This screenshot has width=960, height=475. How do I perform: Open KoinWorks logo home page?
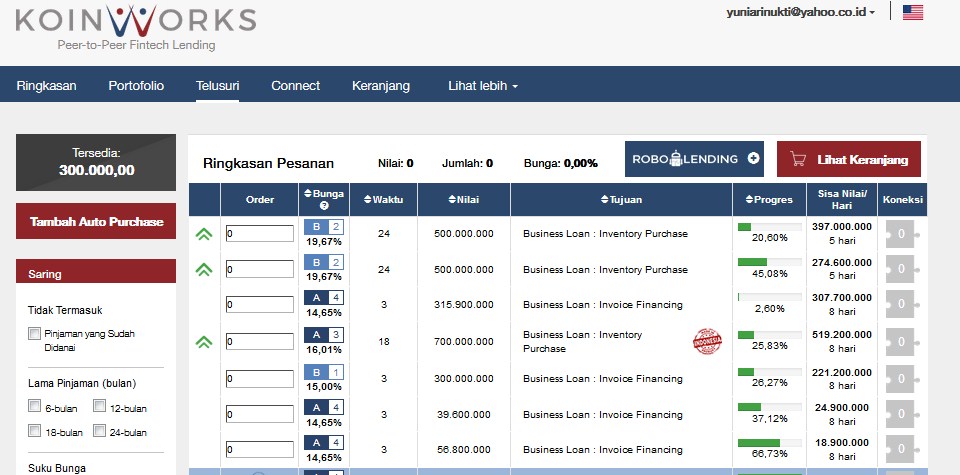[136, 28]
